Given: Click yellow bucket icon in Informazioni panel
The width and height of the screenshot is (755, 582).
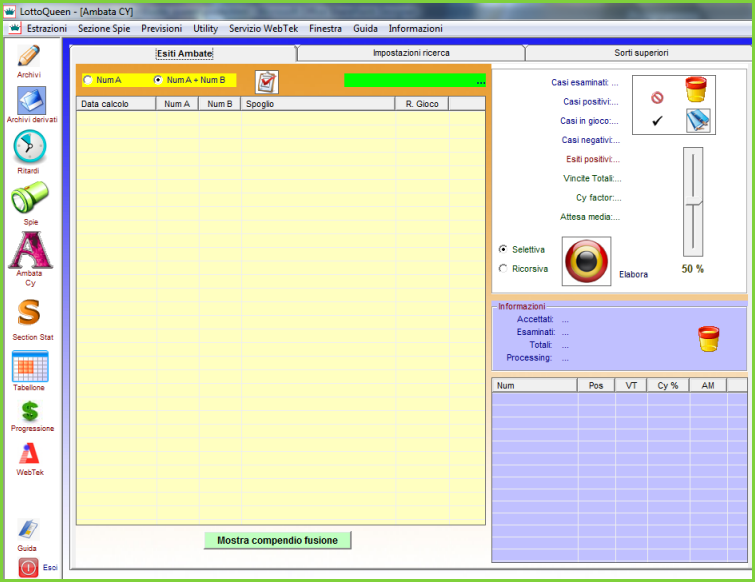Looking at the screenshot, I should [709, 338].
